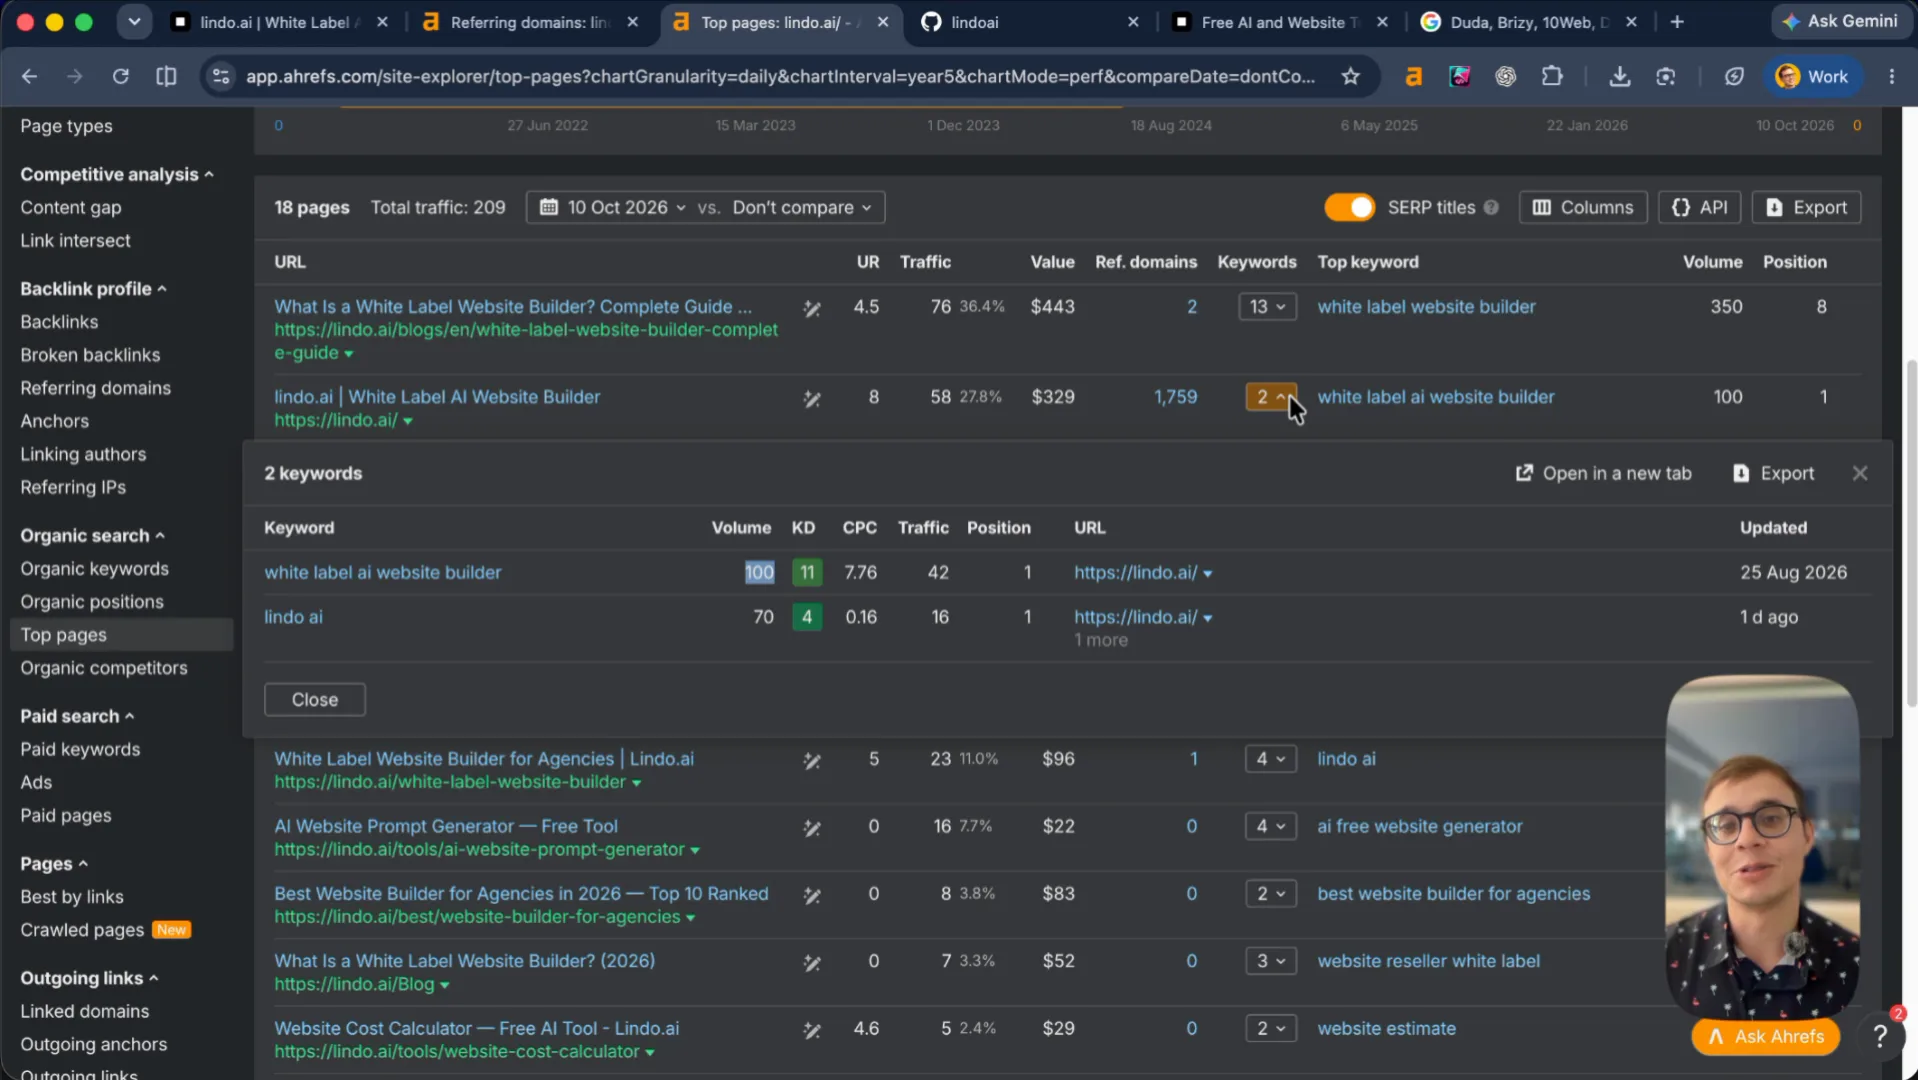
Task: Open new browser tab with plus
Action: (1677, 22)
